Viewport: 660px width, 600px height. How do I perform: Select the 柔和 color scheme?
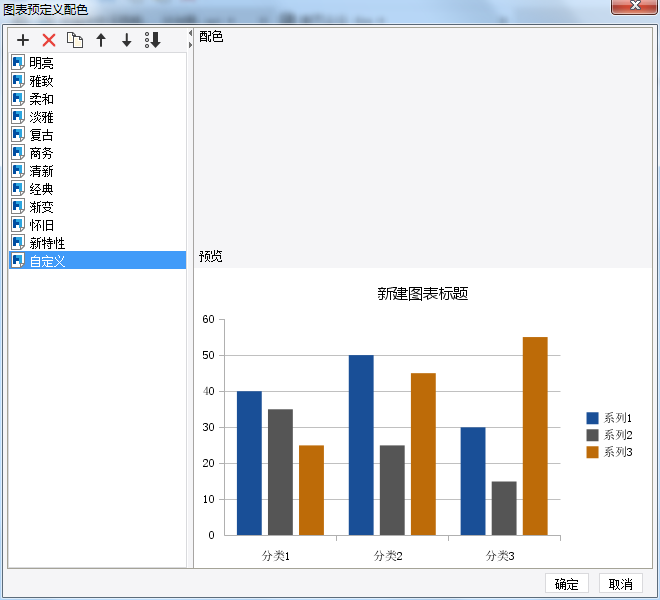pyautogui.click(x=98, y=99)
